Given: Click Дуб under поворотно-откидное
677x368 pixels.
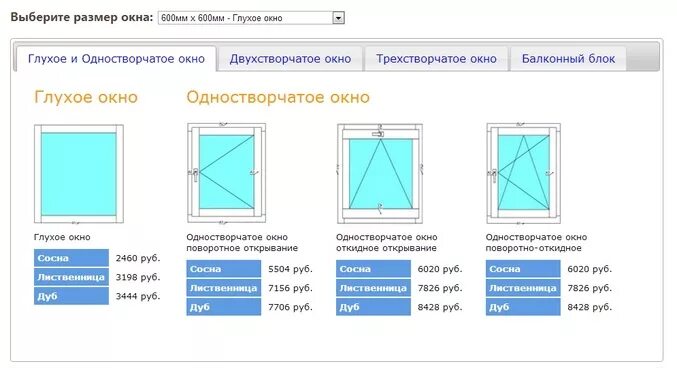Looking at the screenshot, I should coord(523,307).
